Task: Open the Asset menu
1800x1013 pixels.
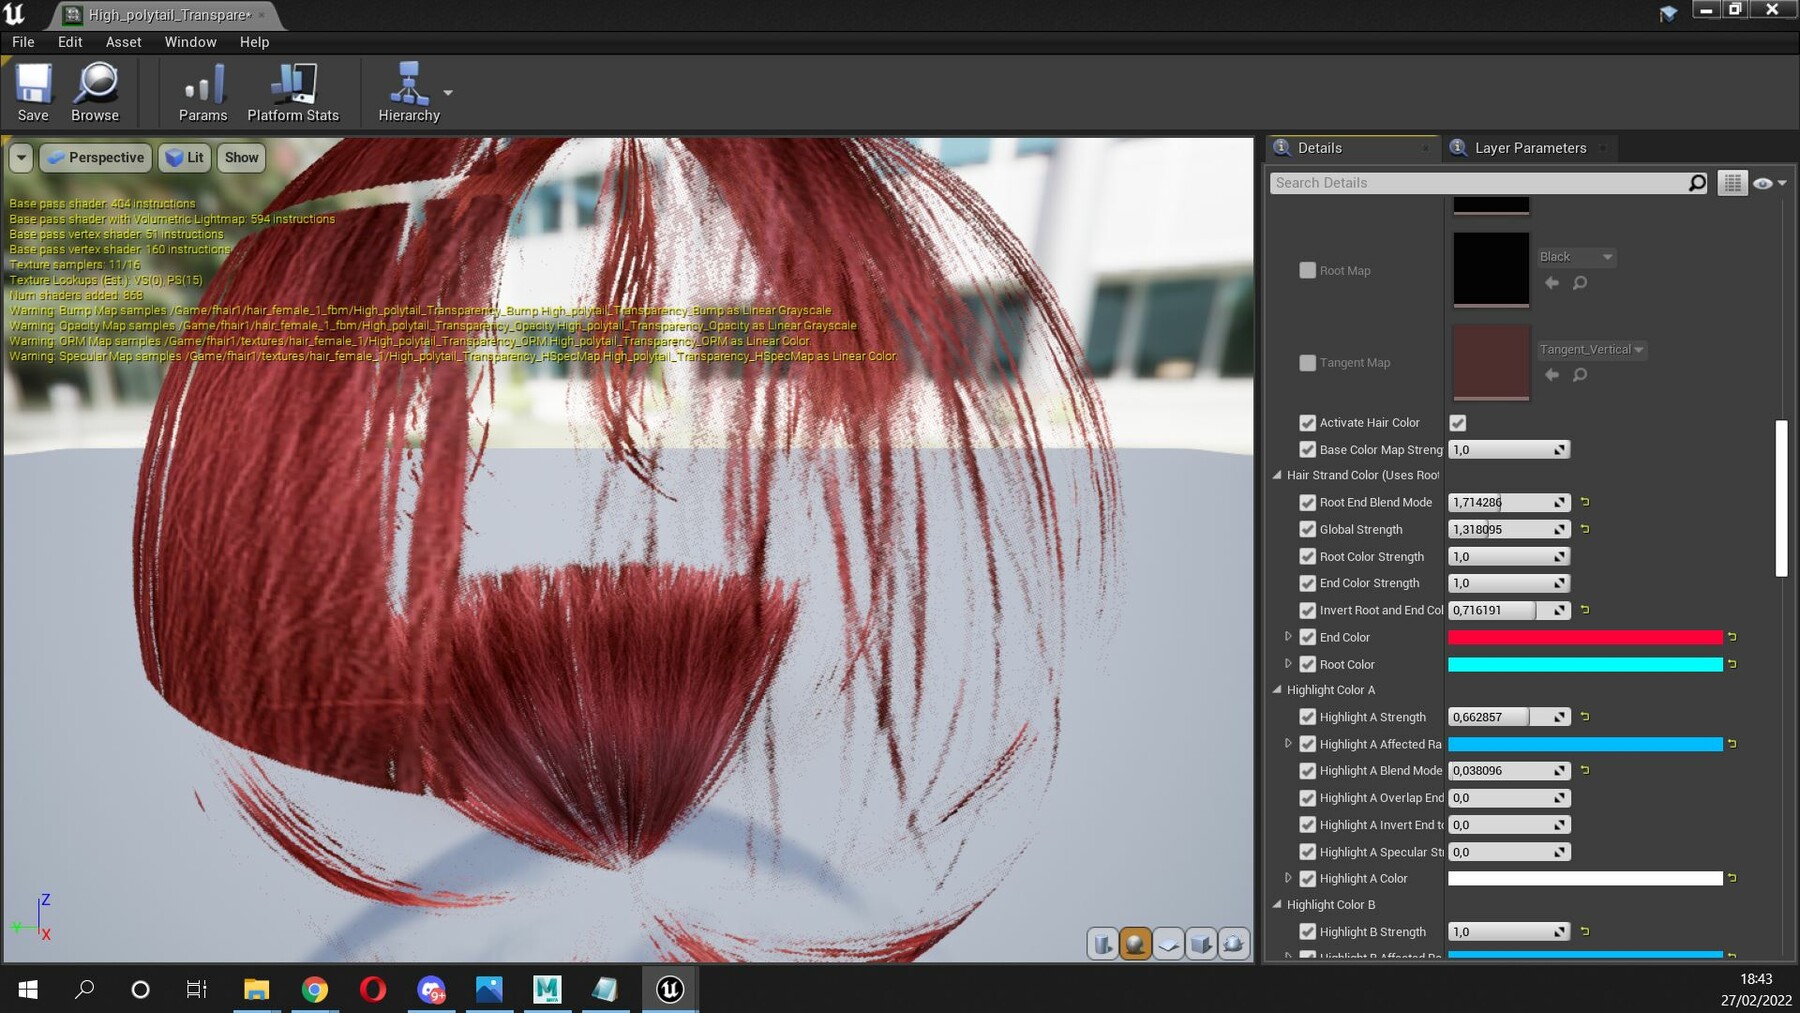Action: pyautogui.click(x=124, y=42)
